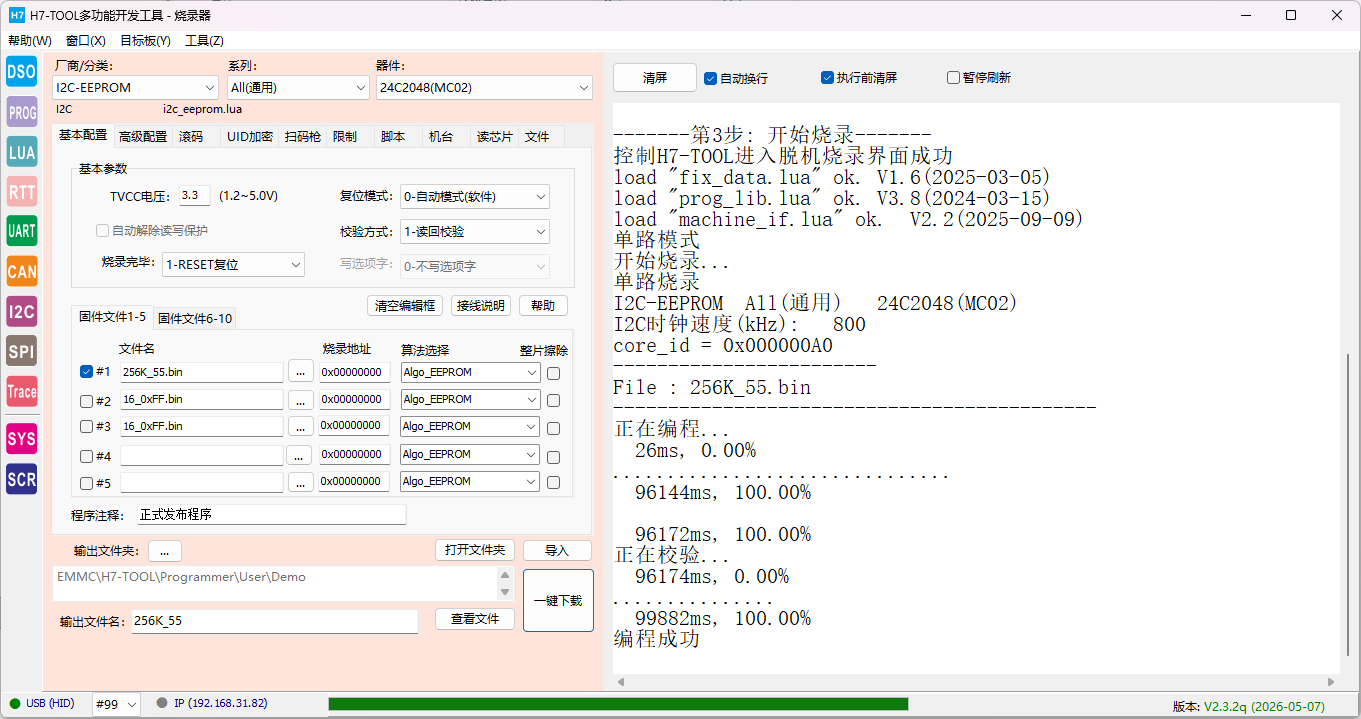
Task: Switch to the UART tool
Action: 21,231
